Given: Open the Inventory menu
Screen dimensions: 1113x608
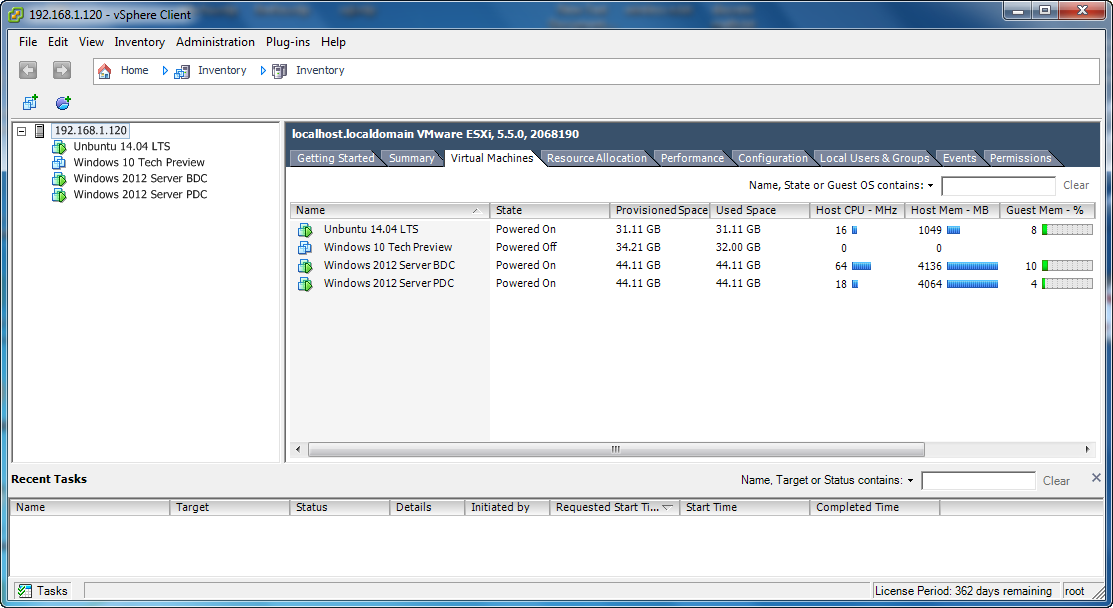Looking at the screenshot, I should (x=140, y=42).
